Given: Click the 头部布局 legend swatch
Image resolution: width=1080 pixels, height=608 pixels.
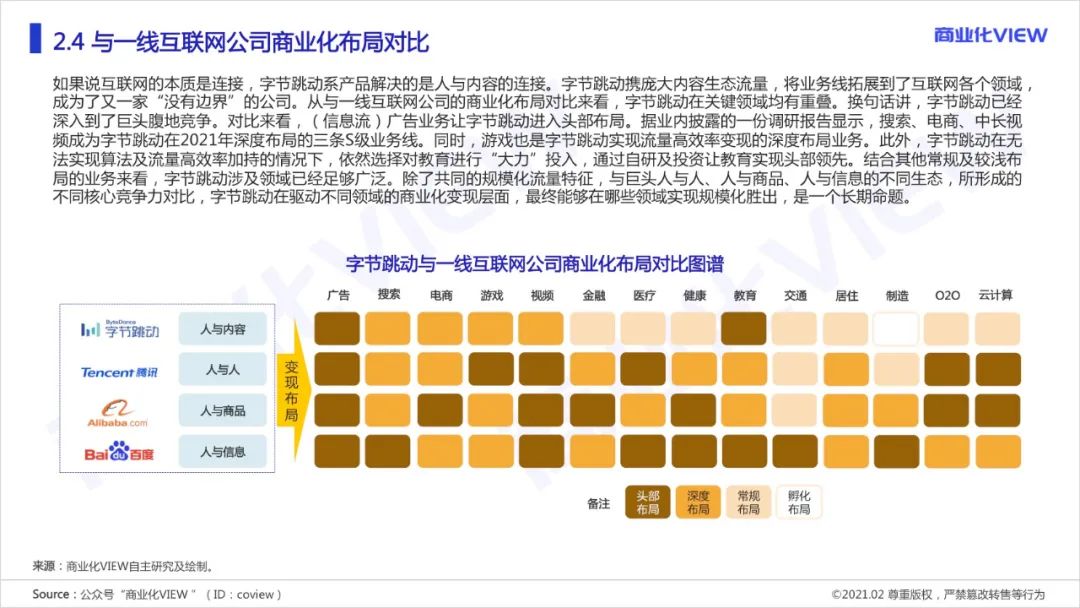Looking at the screenshot, I should (x=647, y=502).
